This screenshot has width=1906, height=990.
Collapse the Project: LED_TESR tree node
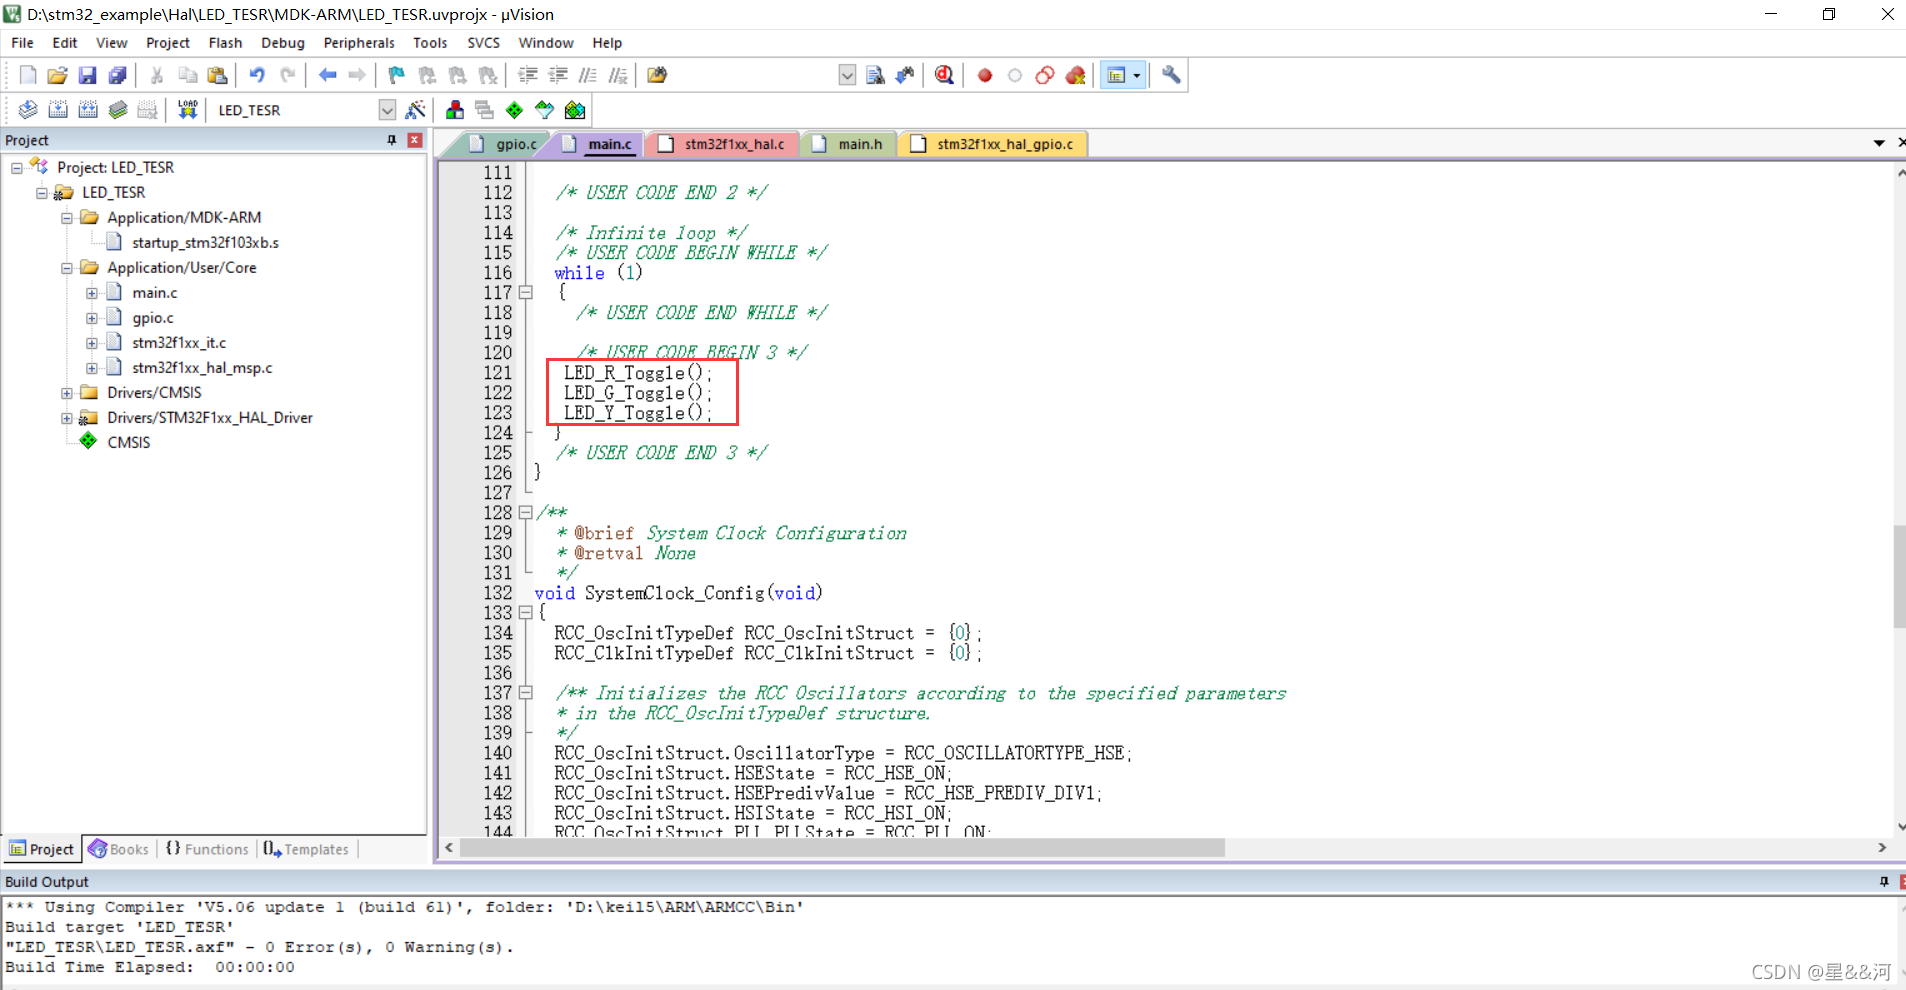(x=17, y=168)
